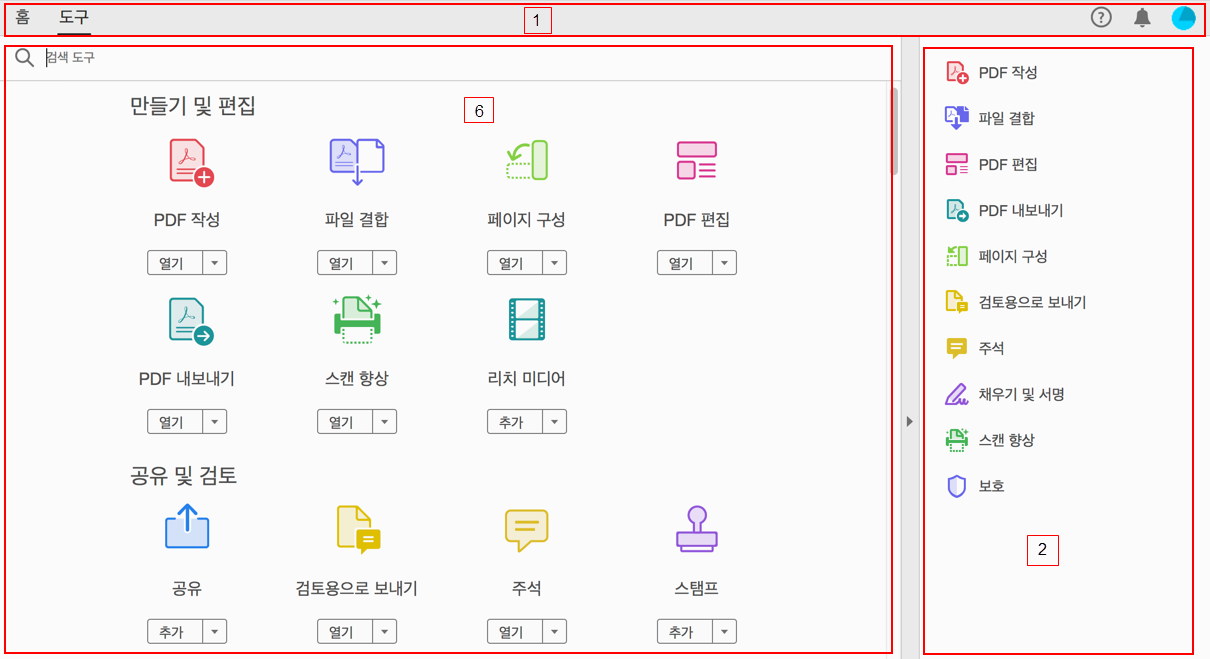Expand dropdown arrow next to PDF 작성 열기
The width and height of the screenshot is (1210, 659).
tap(216, 262)
